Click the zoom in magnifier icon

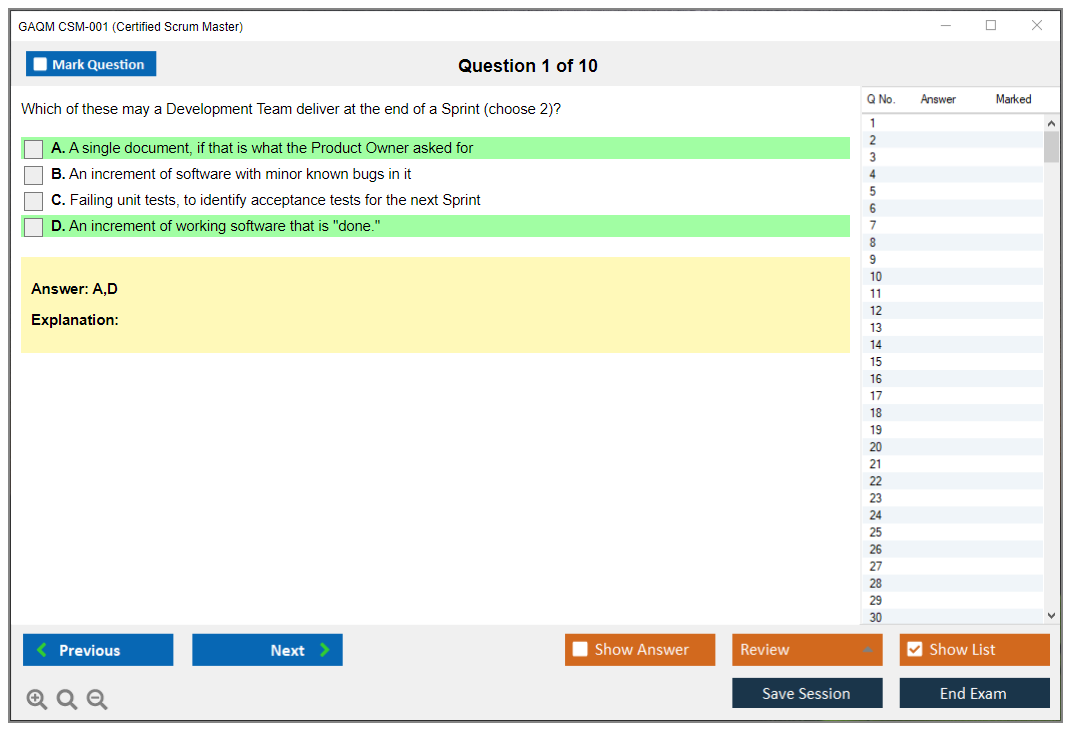point(37,700)
